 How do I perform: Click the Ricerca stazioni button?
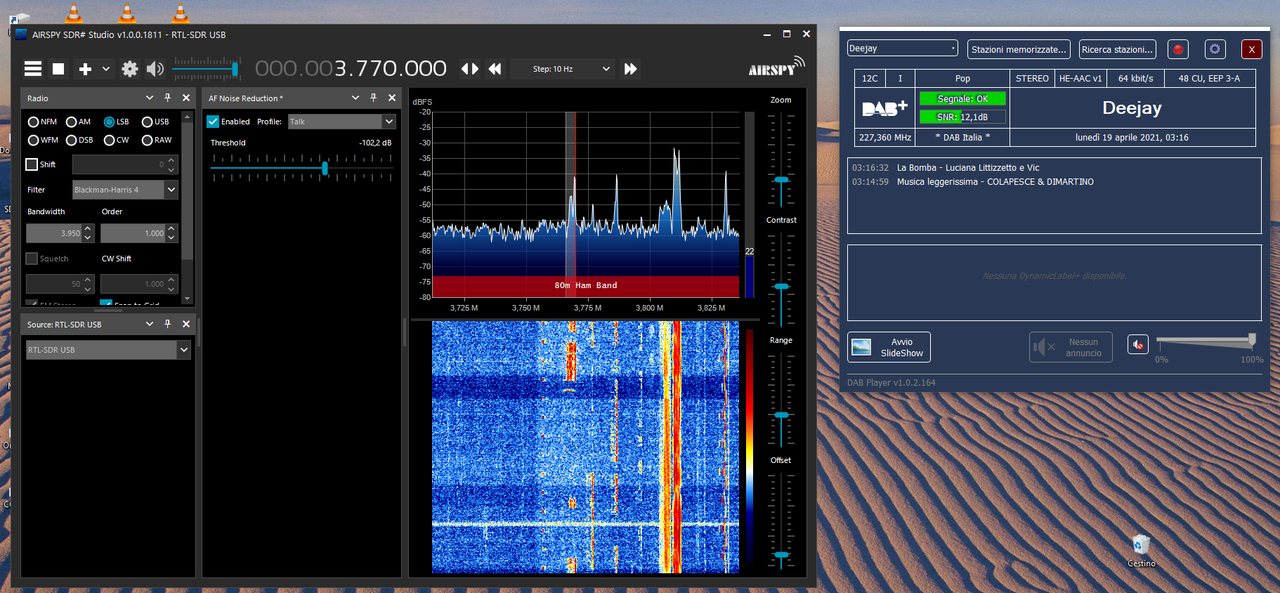[x=1117, y=49]
